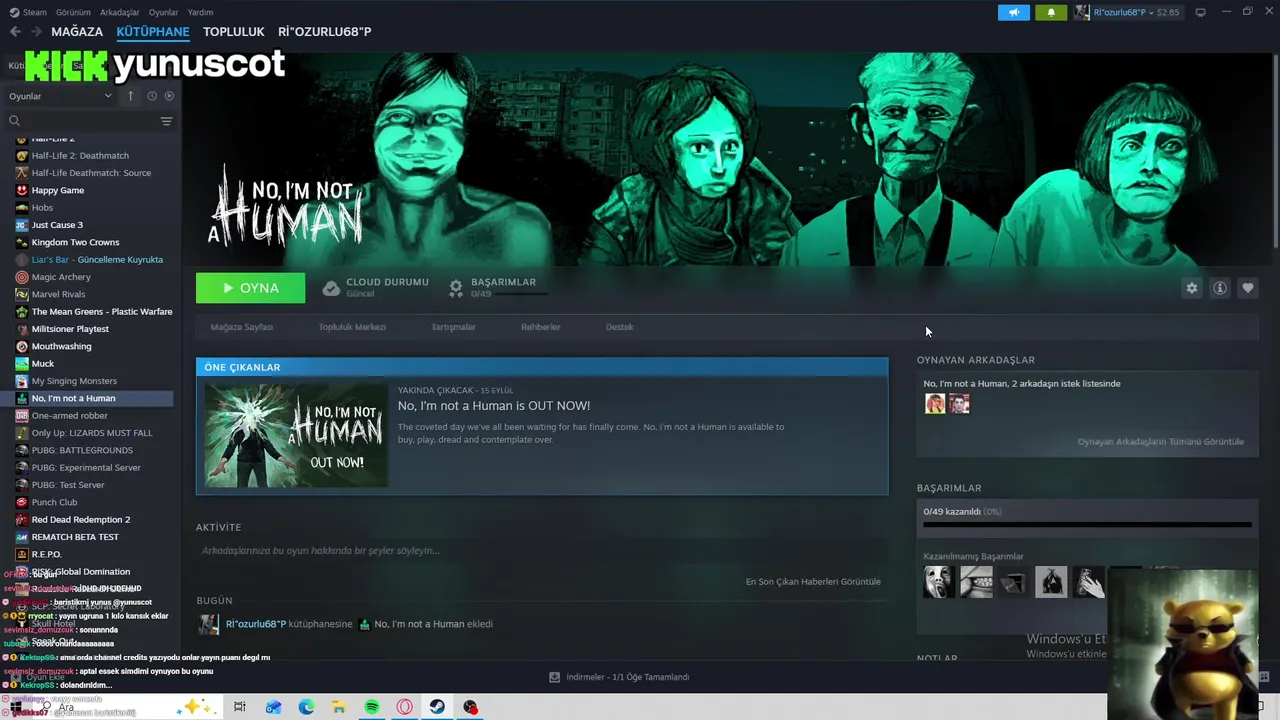
Task: Open Topluluk Merkezi link
Action: [352, 327]
